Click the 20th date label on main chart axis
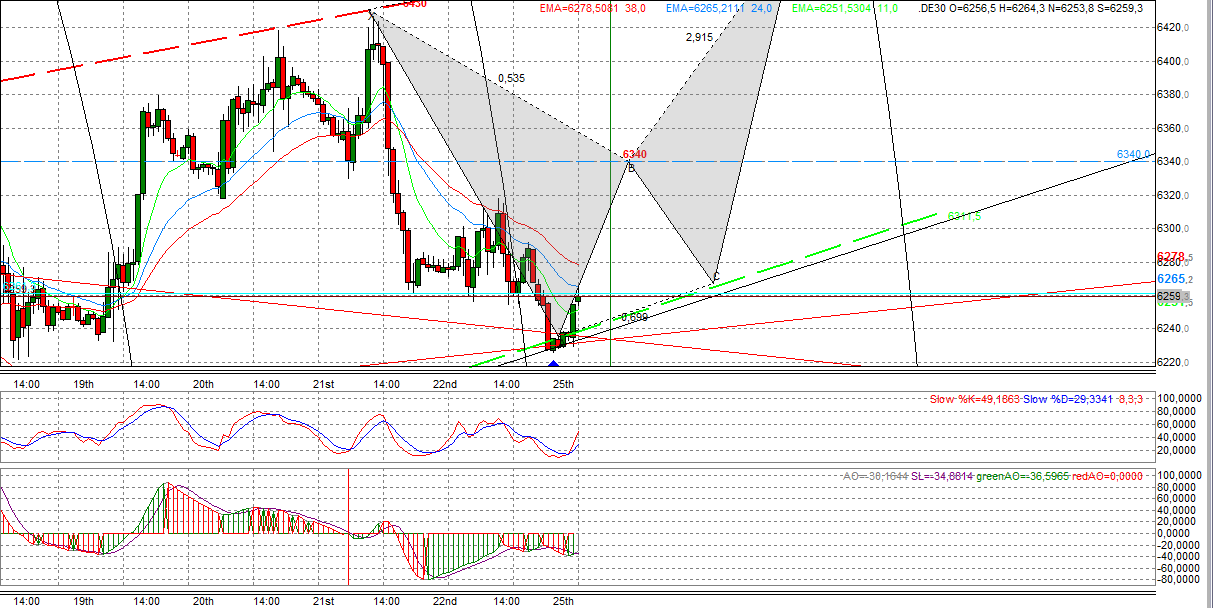Image resolution: width=1213 pixels, height=608 pixels. point(204,384)
